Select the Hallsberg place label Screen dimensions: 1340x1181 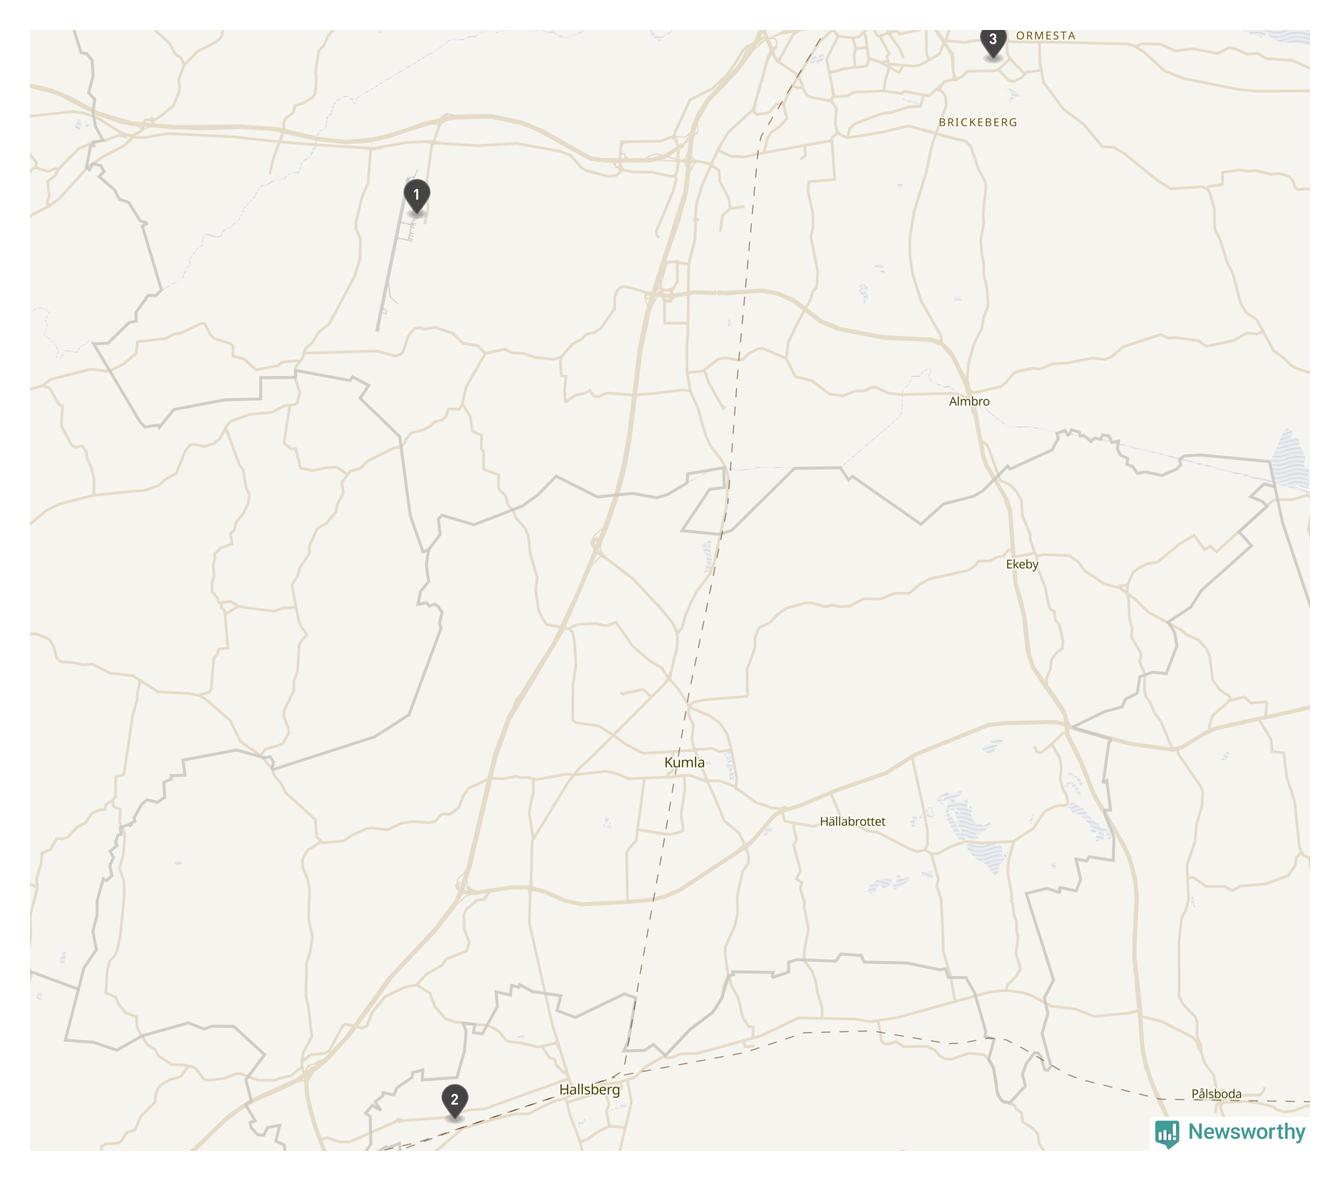tap(589, 1090)
